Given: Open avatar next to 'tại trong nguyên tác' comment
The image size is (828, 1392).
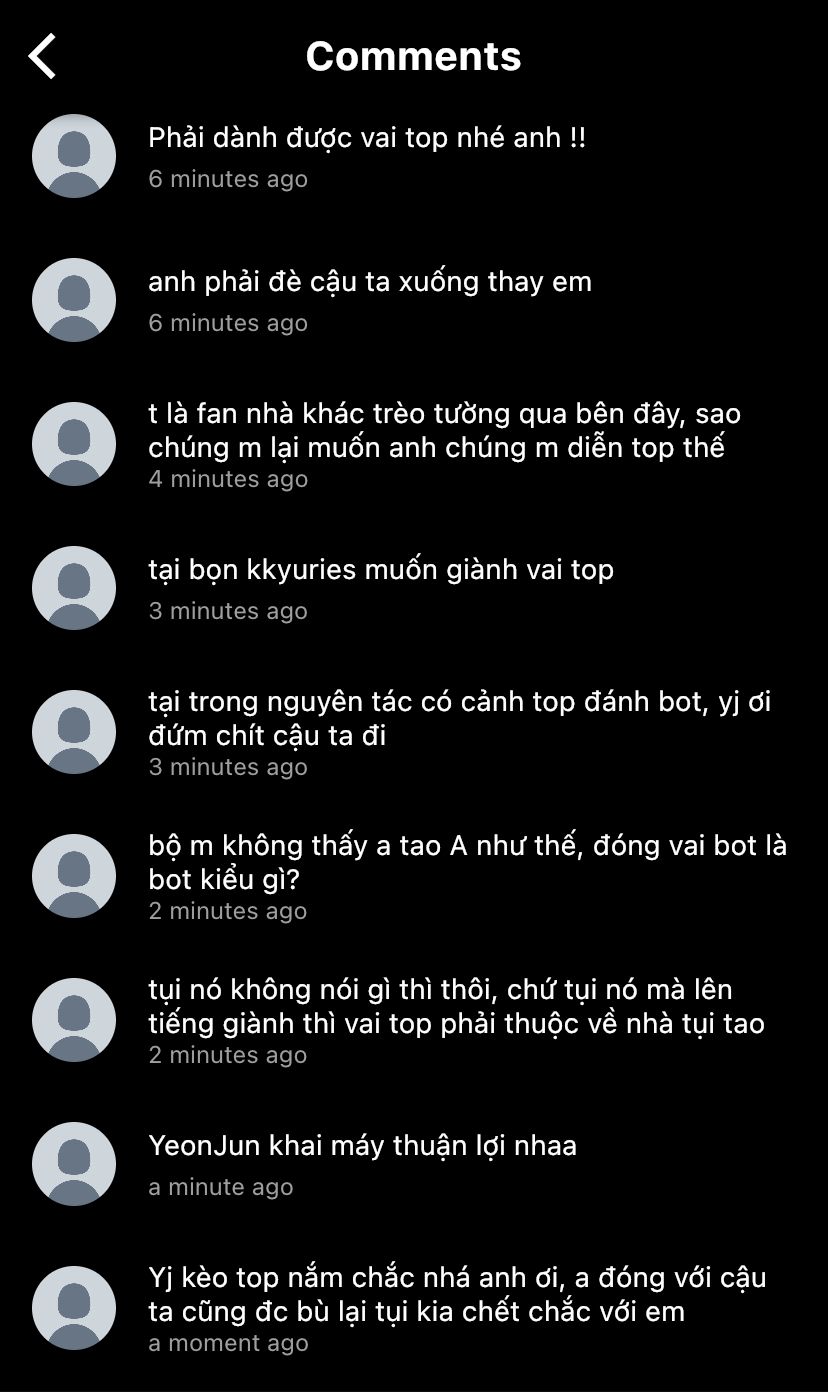Looking at the screenshot, I should (x=74, y=732).
